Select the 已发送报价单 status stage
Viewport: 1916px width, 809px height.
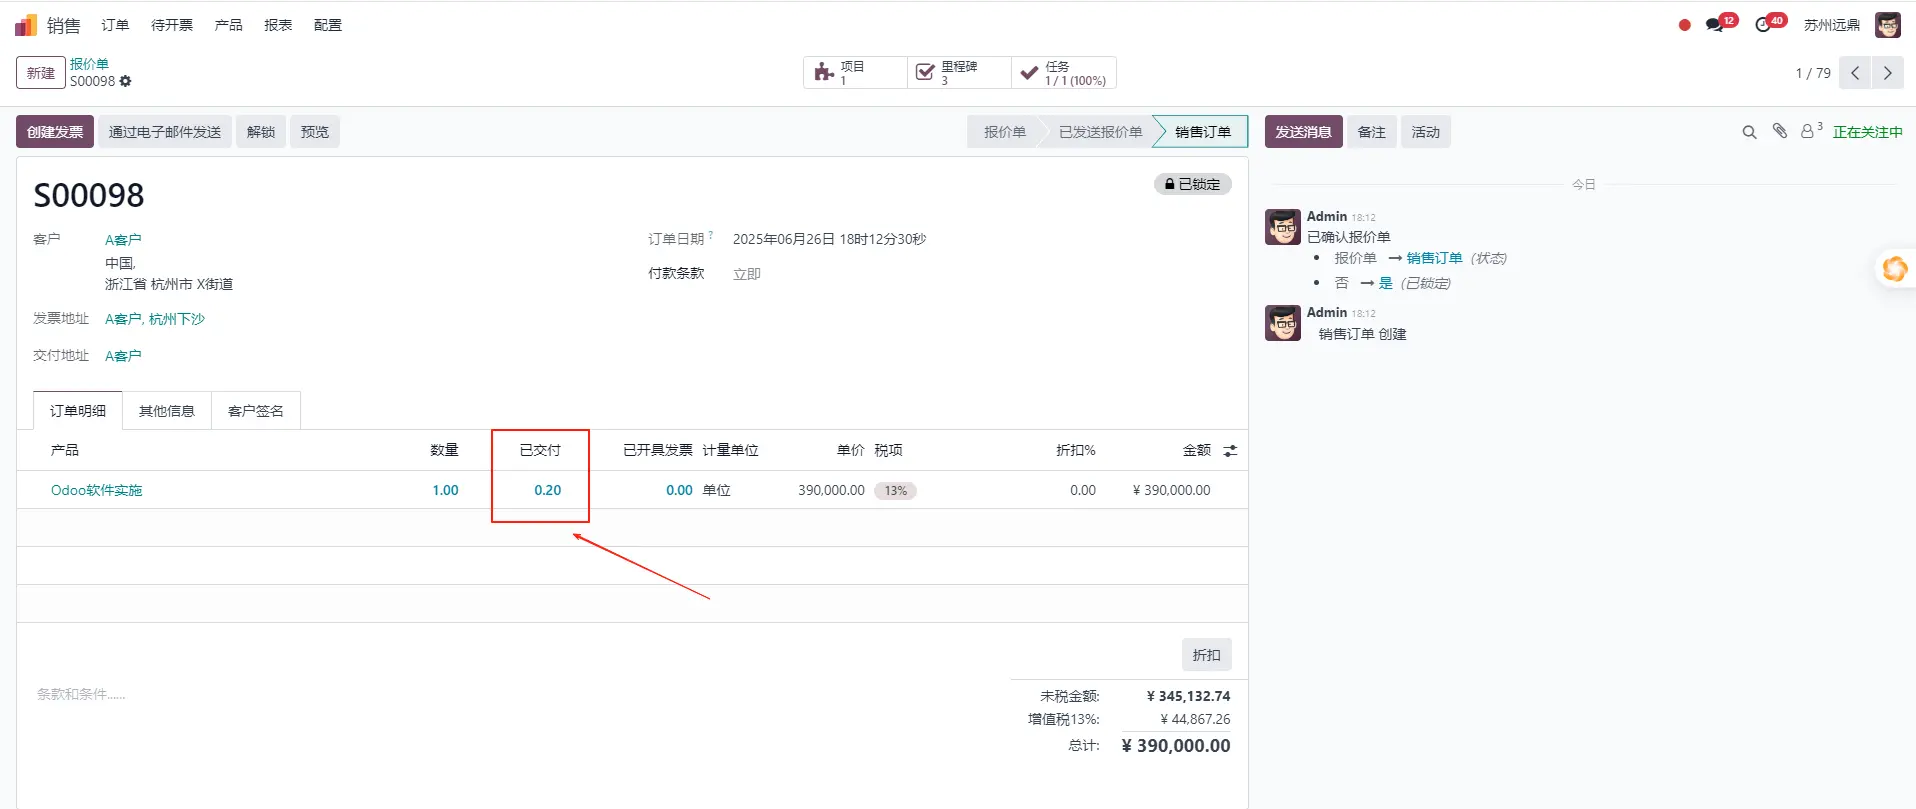click(x=1100, y=132)
